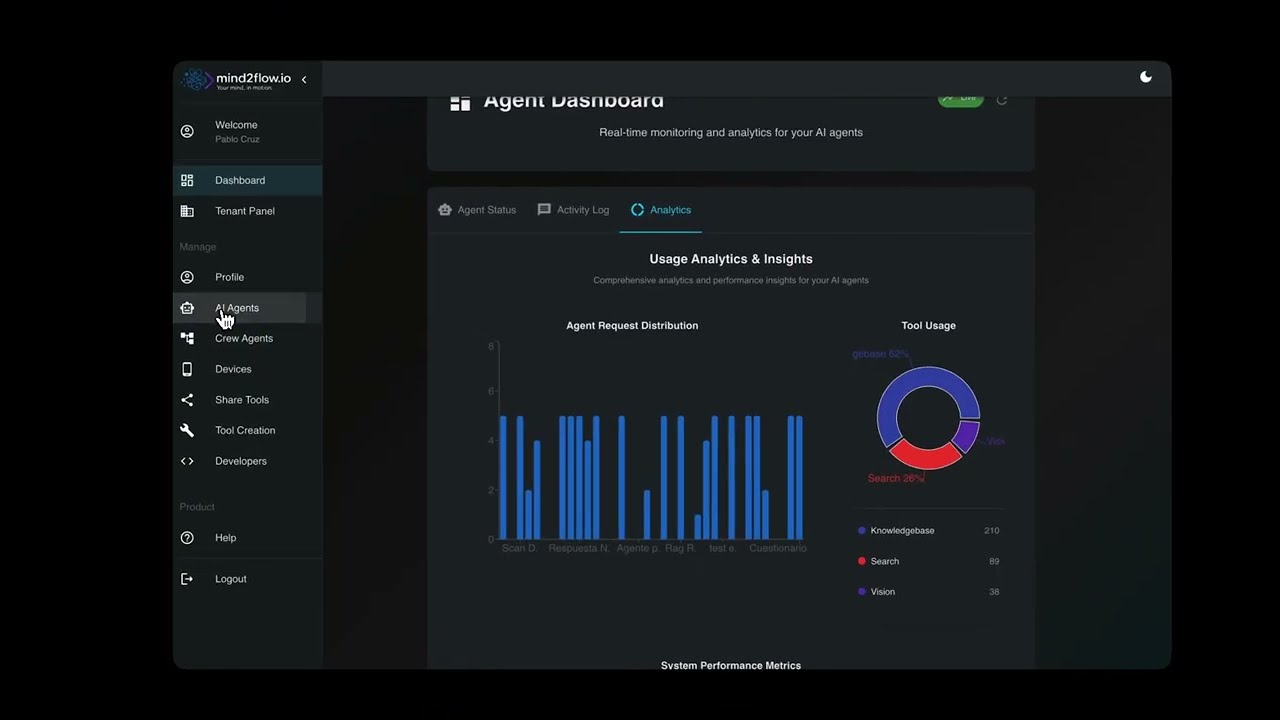Open the AI Agents robot icon
This screenshot has width=1280, height=720.
coord(187,308)
